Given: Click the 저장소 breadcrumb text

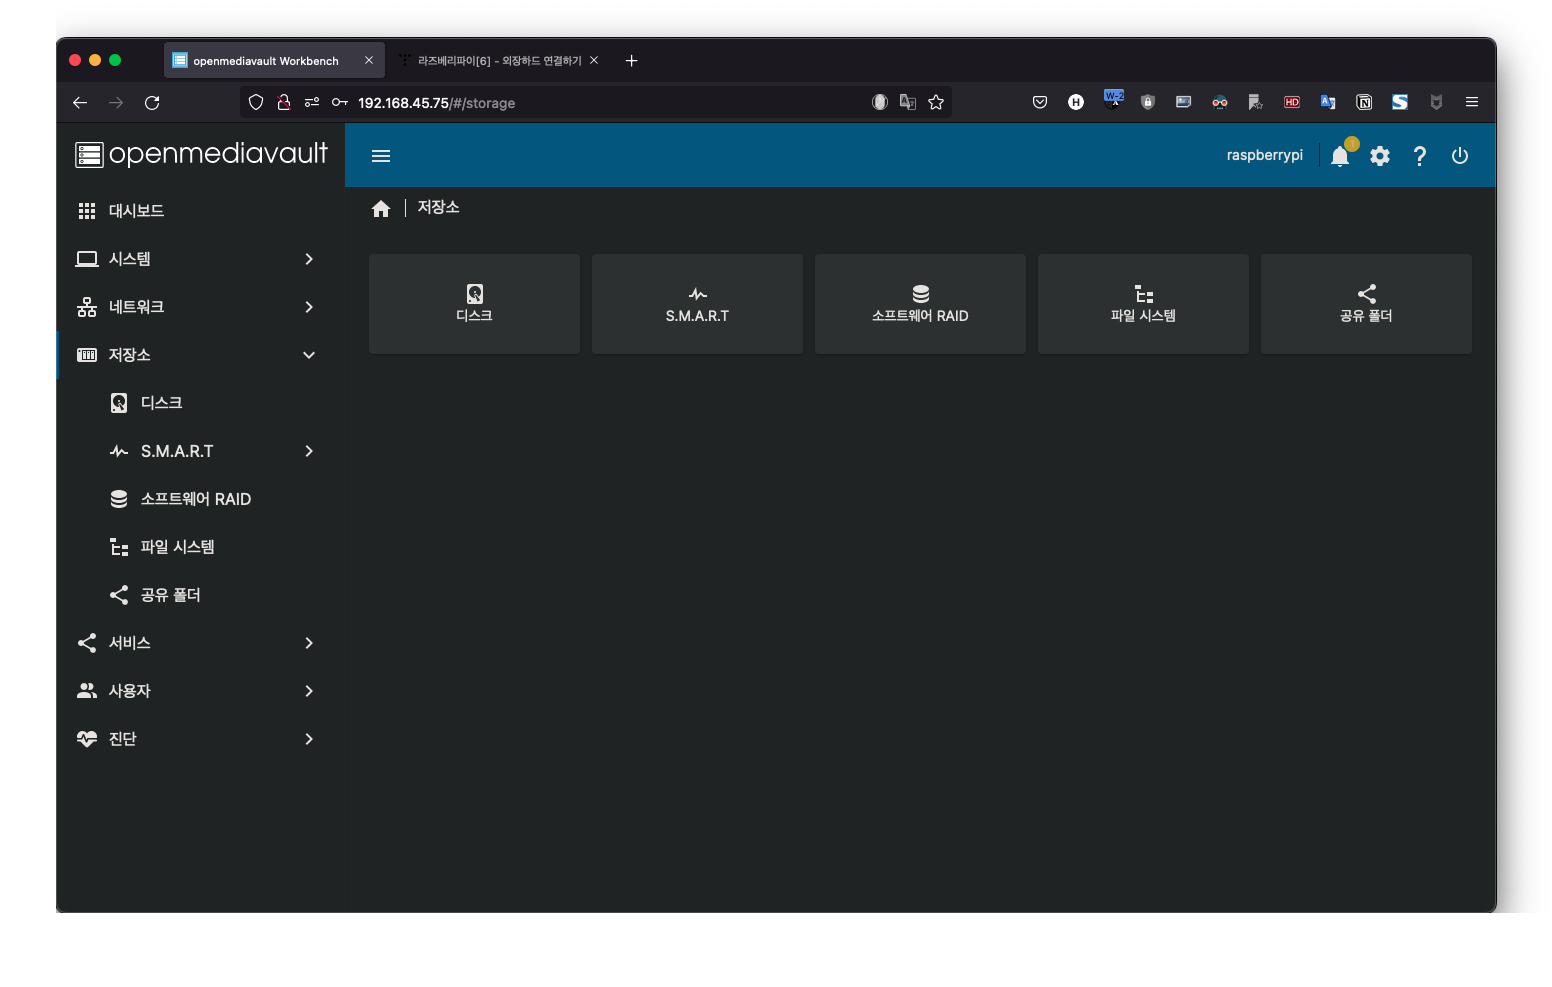Looking at the screenshot, I should pyautogui.click(x=438, y=207).
